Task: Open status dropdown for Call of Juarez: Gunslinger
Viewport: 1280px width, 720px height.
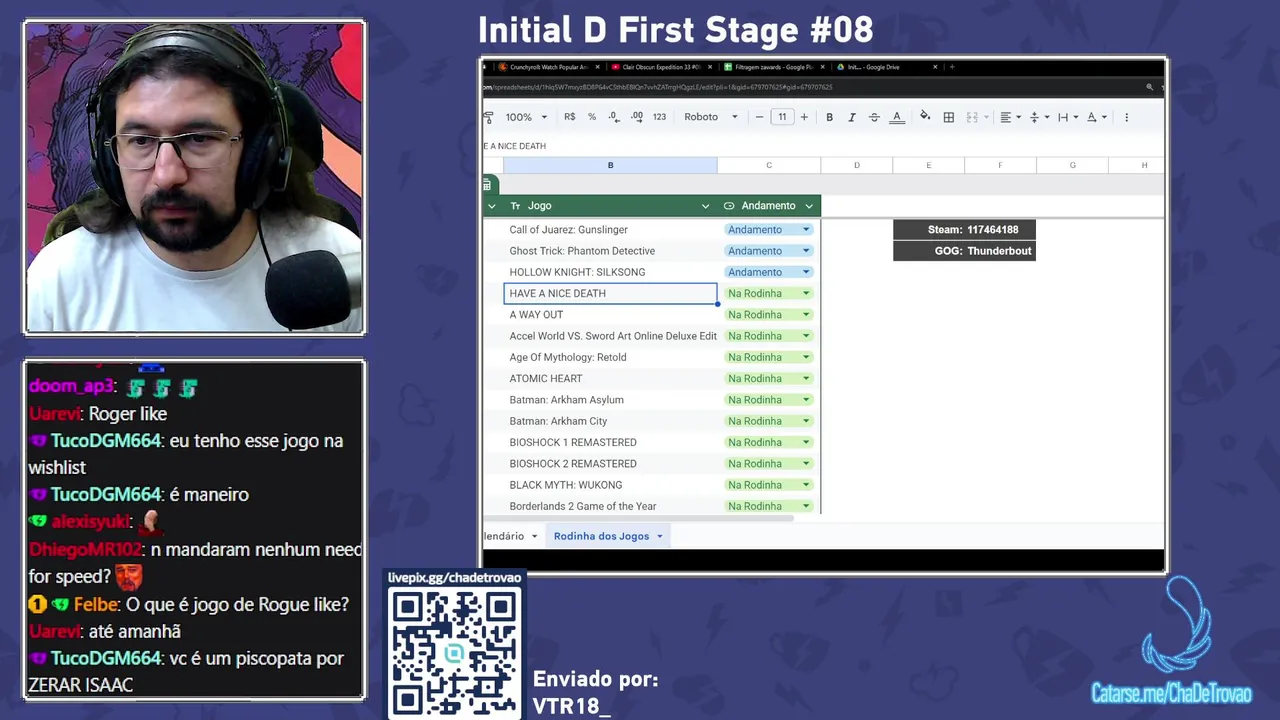Action: [806, 230]
